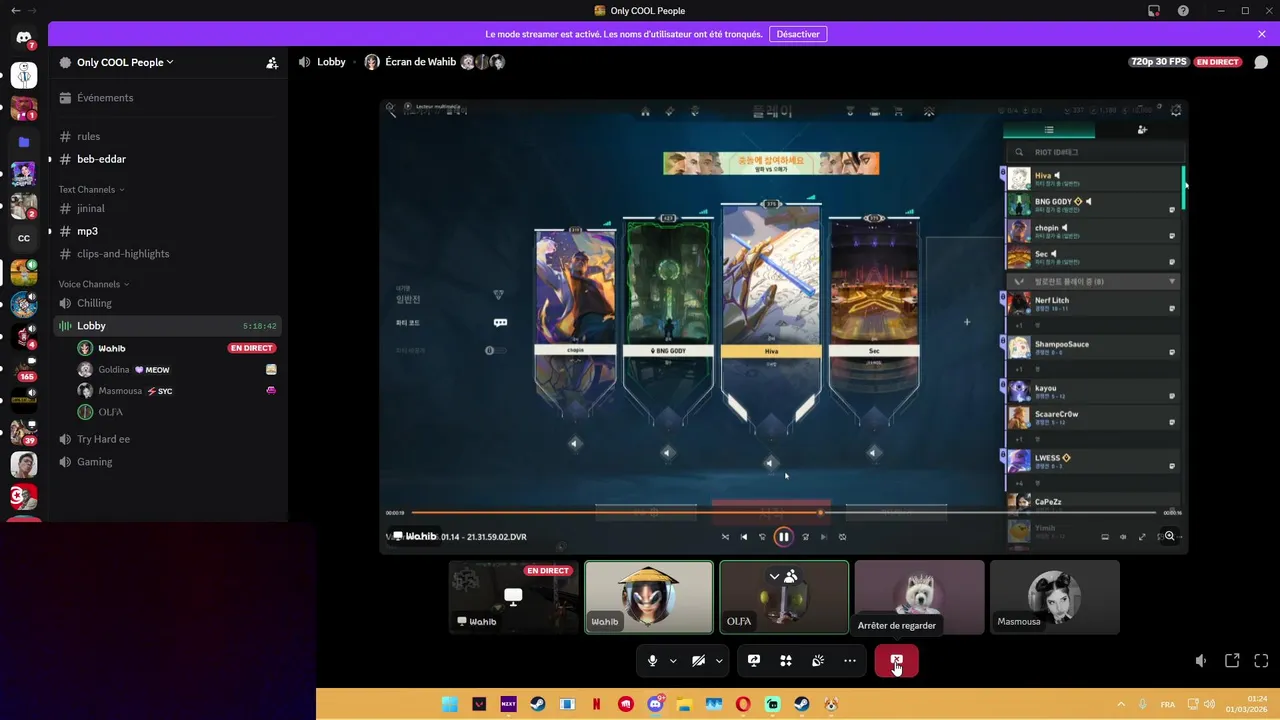Dismiss the streamer mode purple banner
The width and height of the screenshot is (1280, 720).
(1262, 34)
